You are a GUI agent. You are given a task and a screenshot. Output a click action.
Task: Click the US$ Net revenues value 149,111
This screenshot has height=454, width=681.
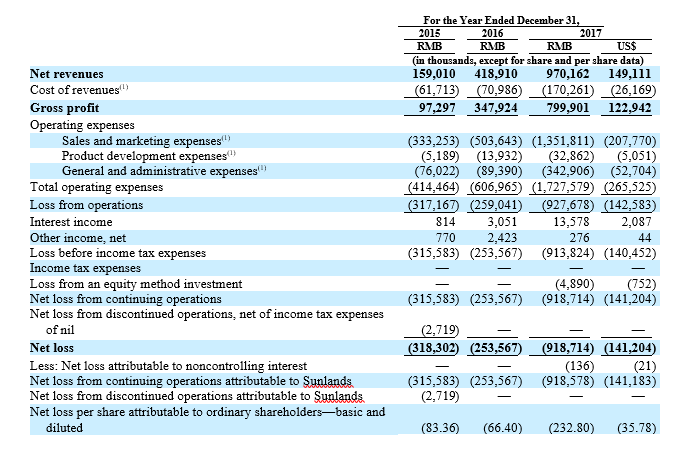tap(630, 74)
